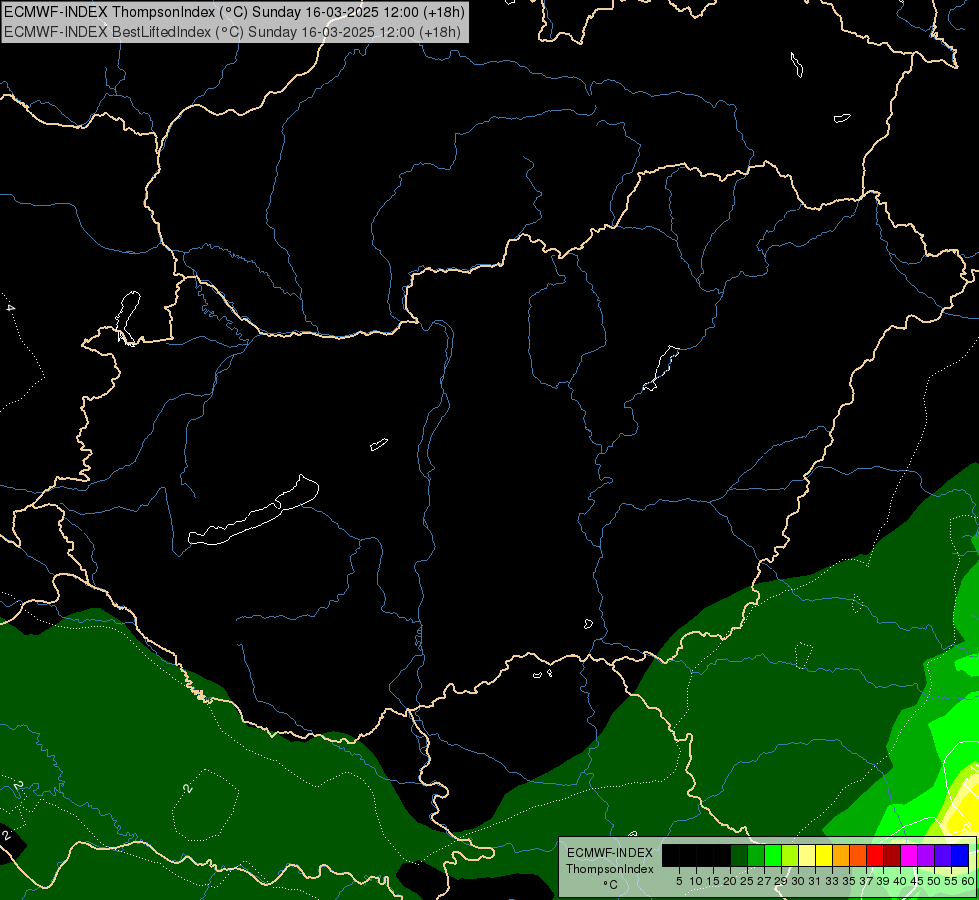Screen dimensions: 979x900
Task: Click legend tick value '20'
Action: point(730,881)
